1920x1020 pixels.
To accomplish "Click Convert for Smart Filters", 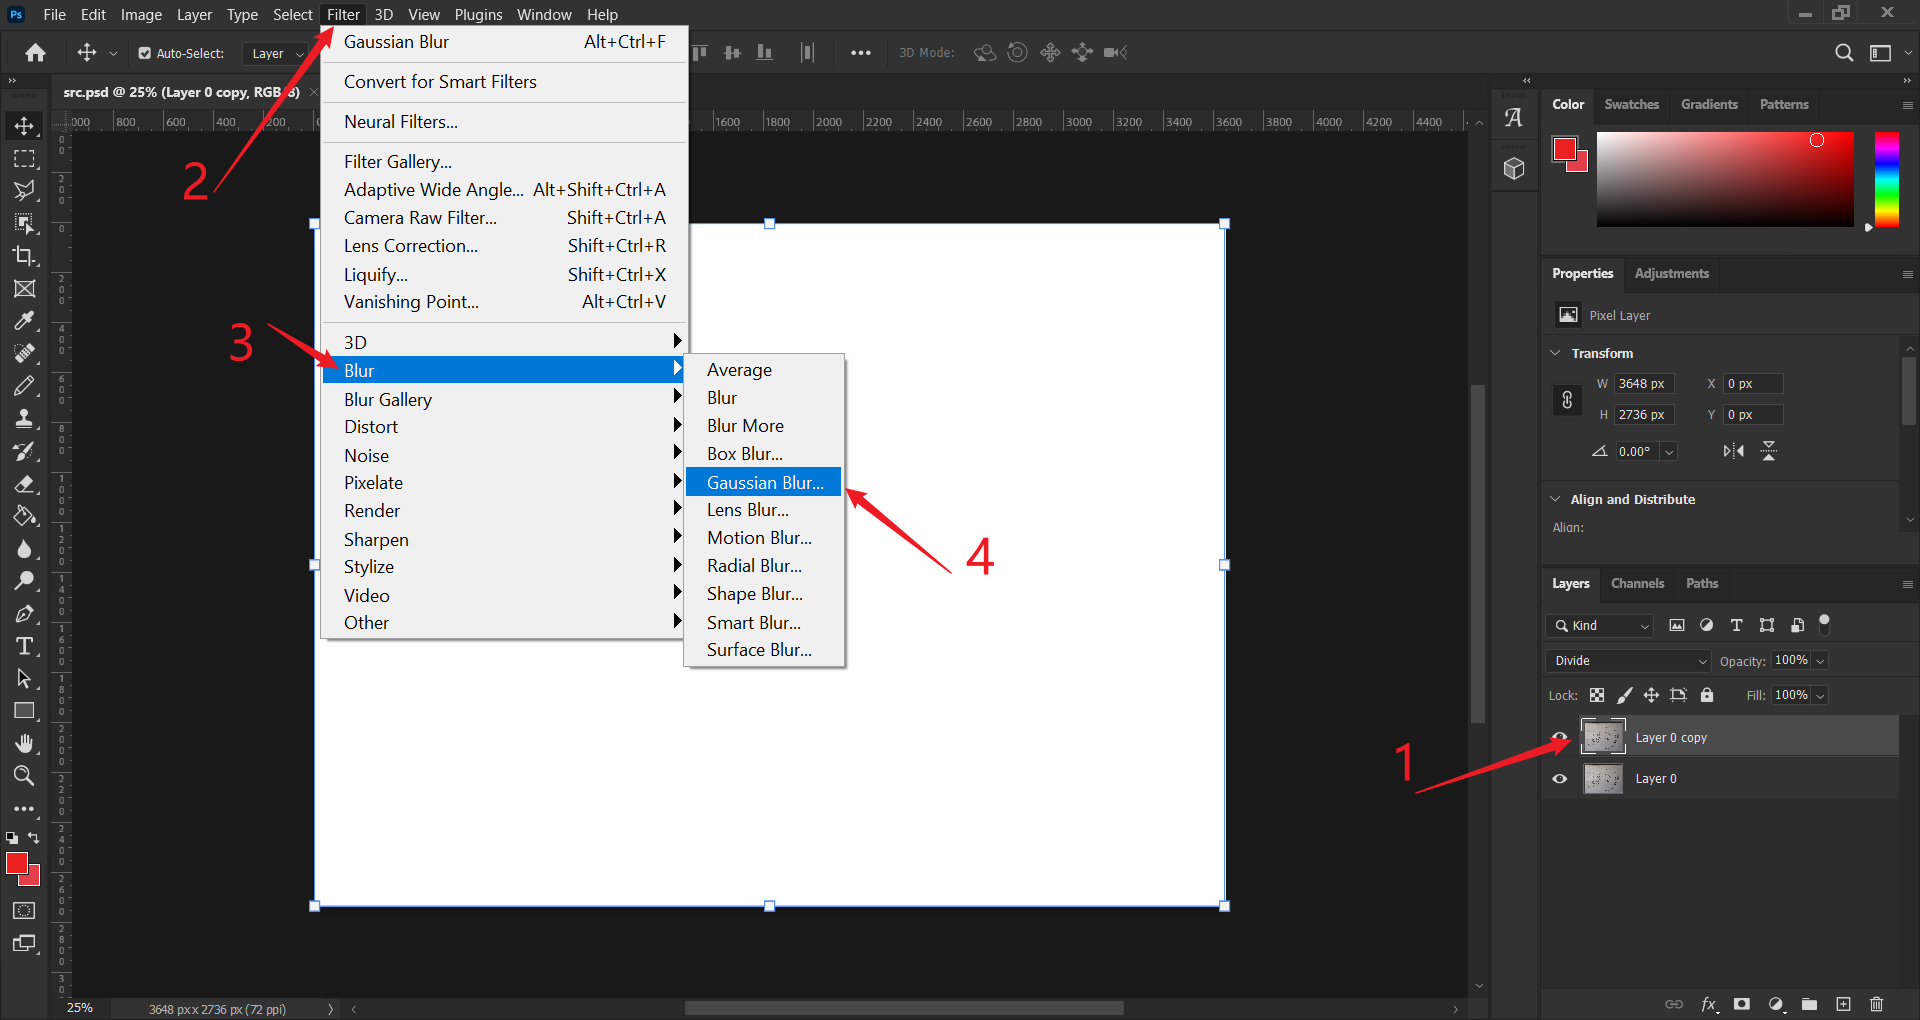I will point(440,82).
